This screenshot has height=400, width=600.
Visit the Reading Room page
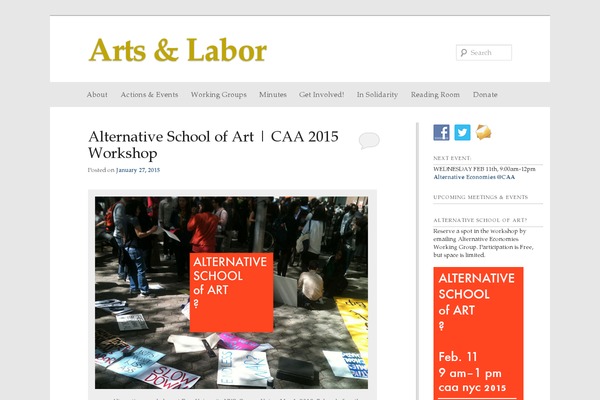tap(435, 95)
